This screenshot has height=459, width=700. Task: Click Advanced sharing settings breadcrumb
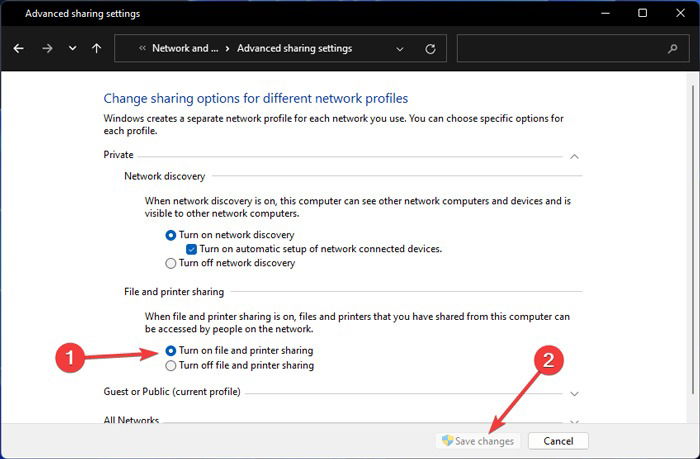(x=295, y=48)
